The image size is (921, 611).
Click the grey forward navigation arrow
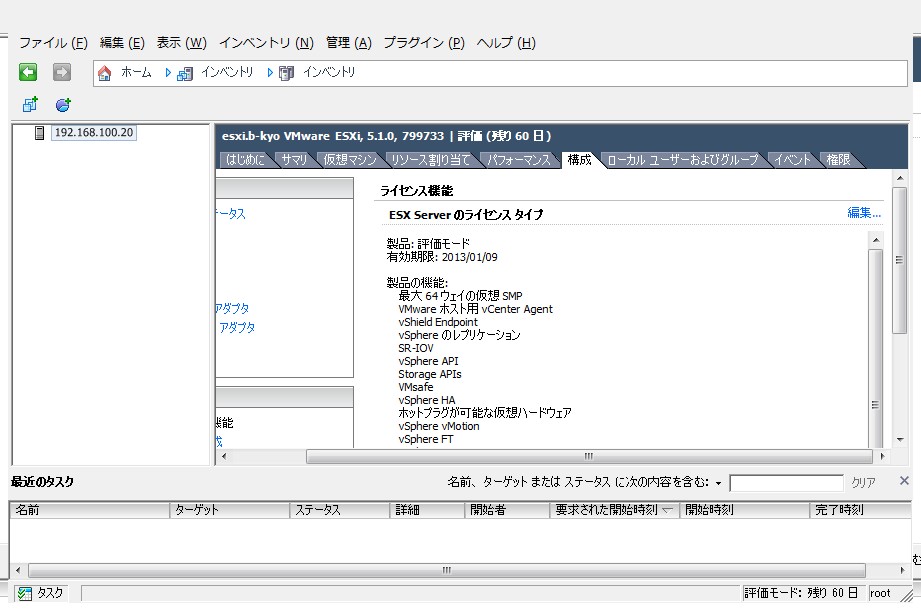(x=62, y=72)
